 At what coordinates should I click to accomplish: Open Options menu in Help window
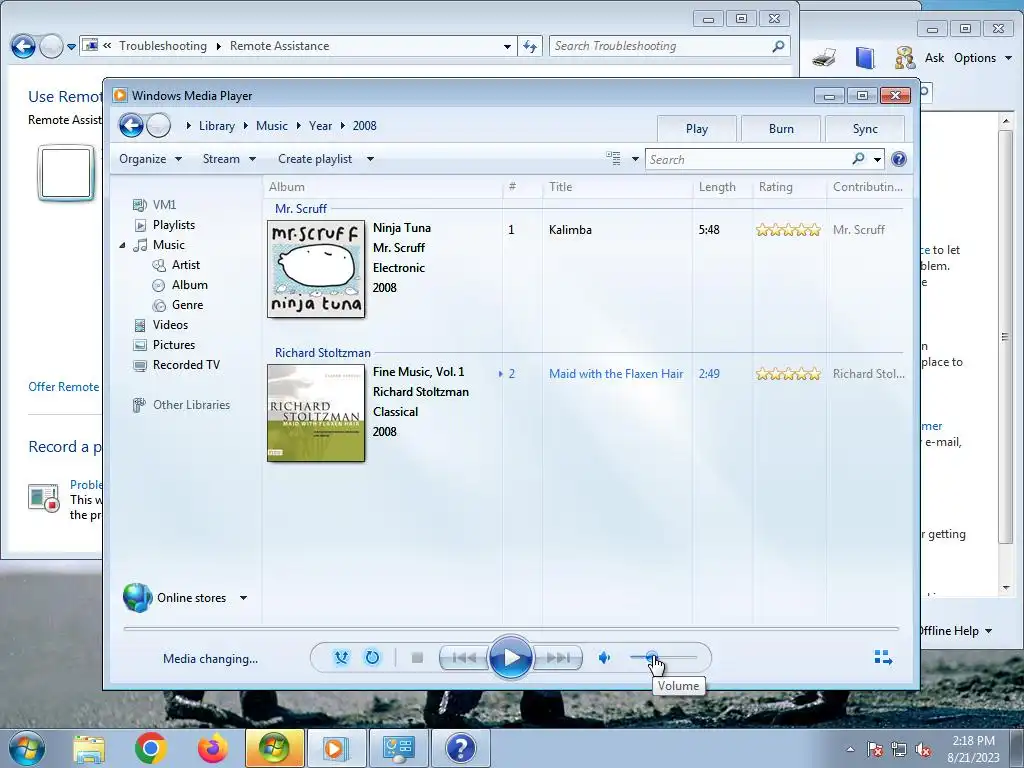pyautogui.click(x=982, y=58)
